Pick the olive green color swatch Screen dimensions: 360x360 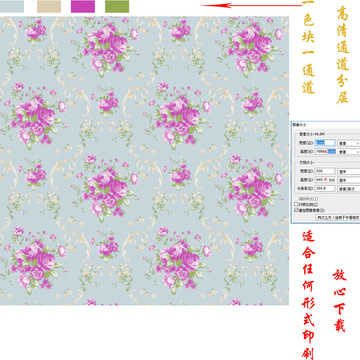(x=117, y=6)
